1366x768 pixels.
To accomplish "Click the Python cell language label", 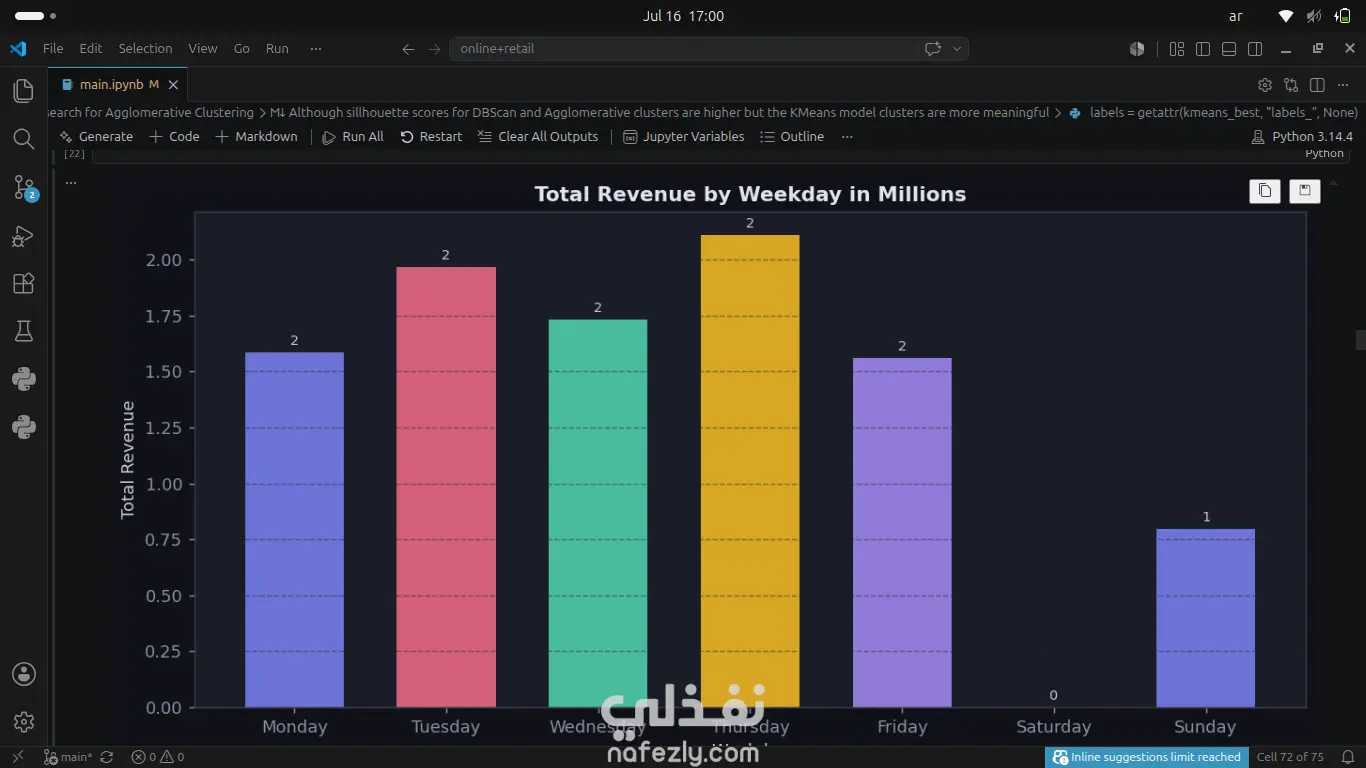I will [1324, 154].
